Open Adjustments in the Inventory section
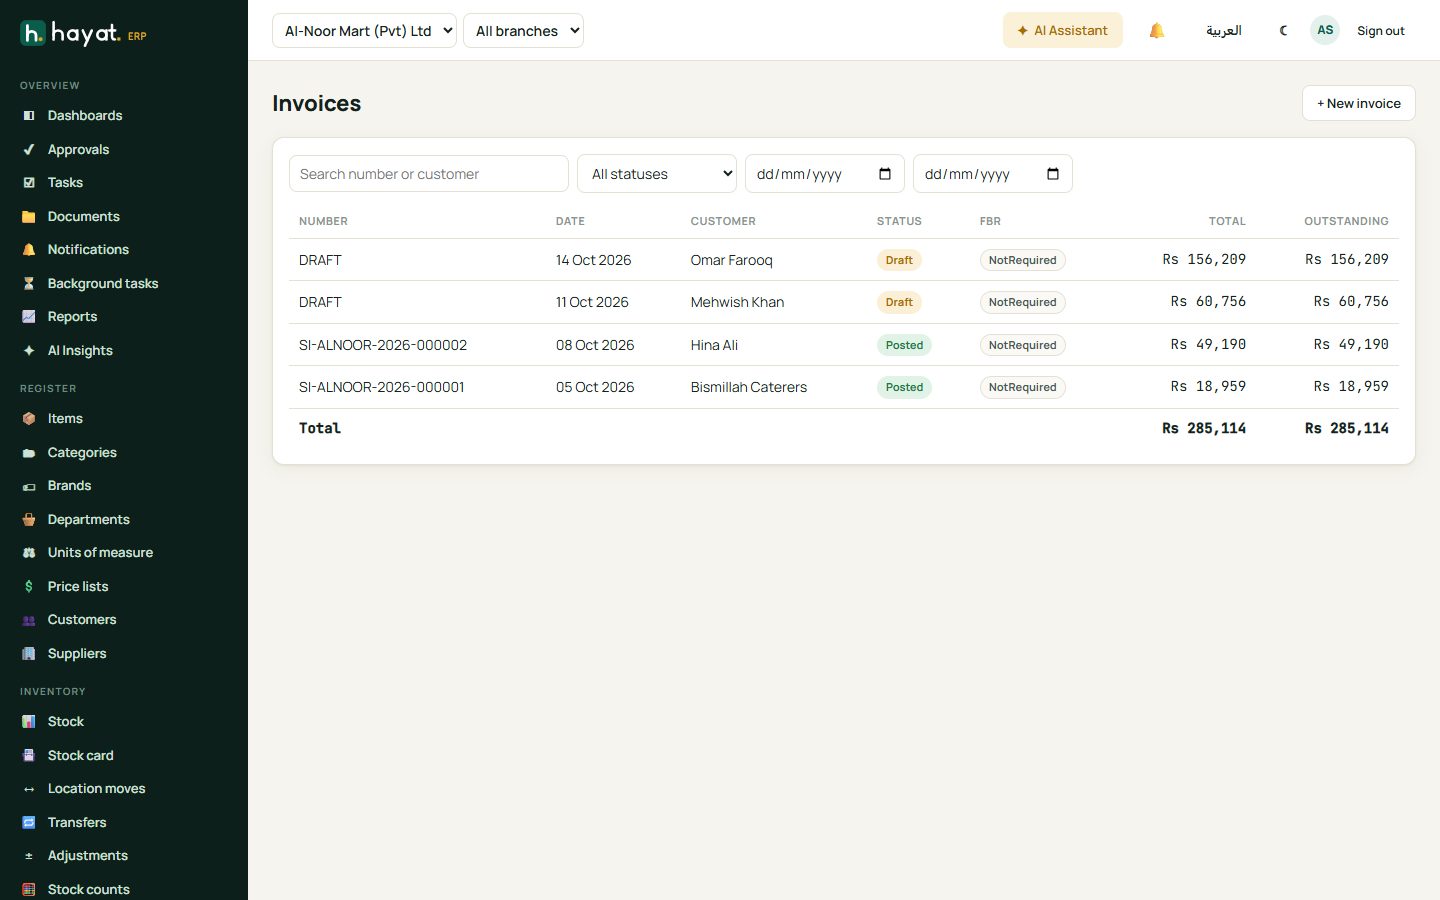This screenshot has height=900, width=1440. 88,856
